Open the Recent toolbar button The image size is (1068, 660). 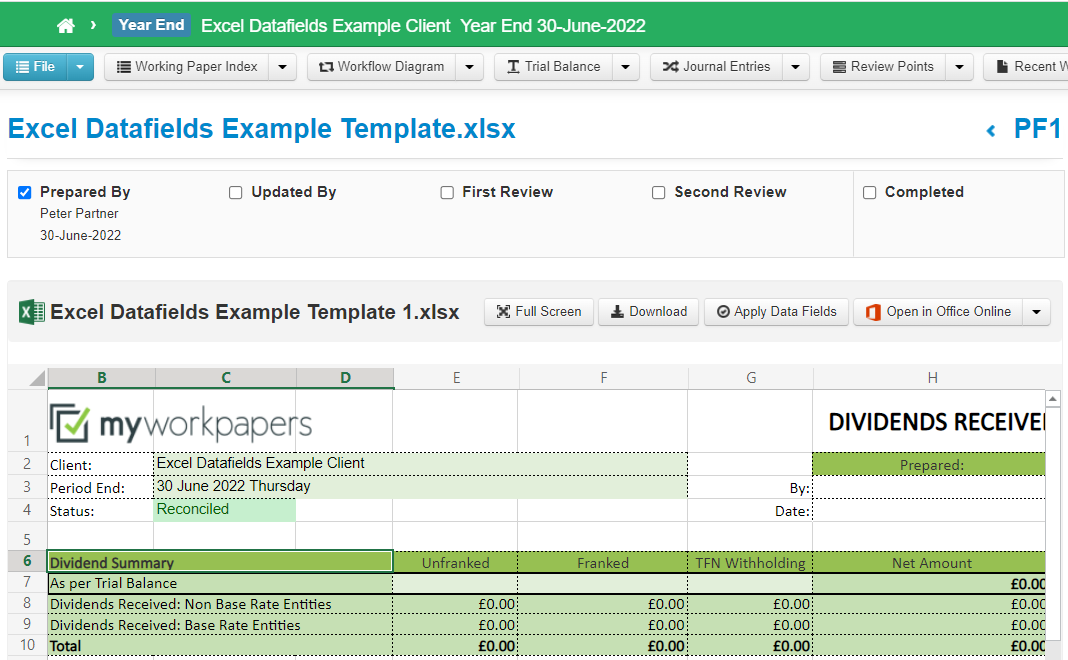[1026, 67]
